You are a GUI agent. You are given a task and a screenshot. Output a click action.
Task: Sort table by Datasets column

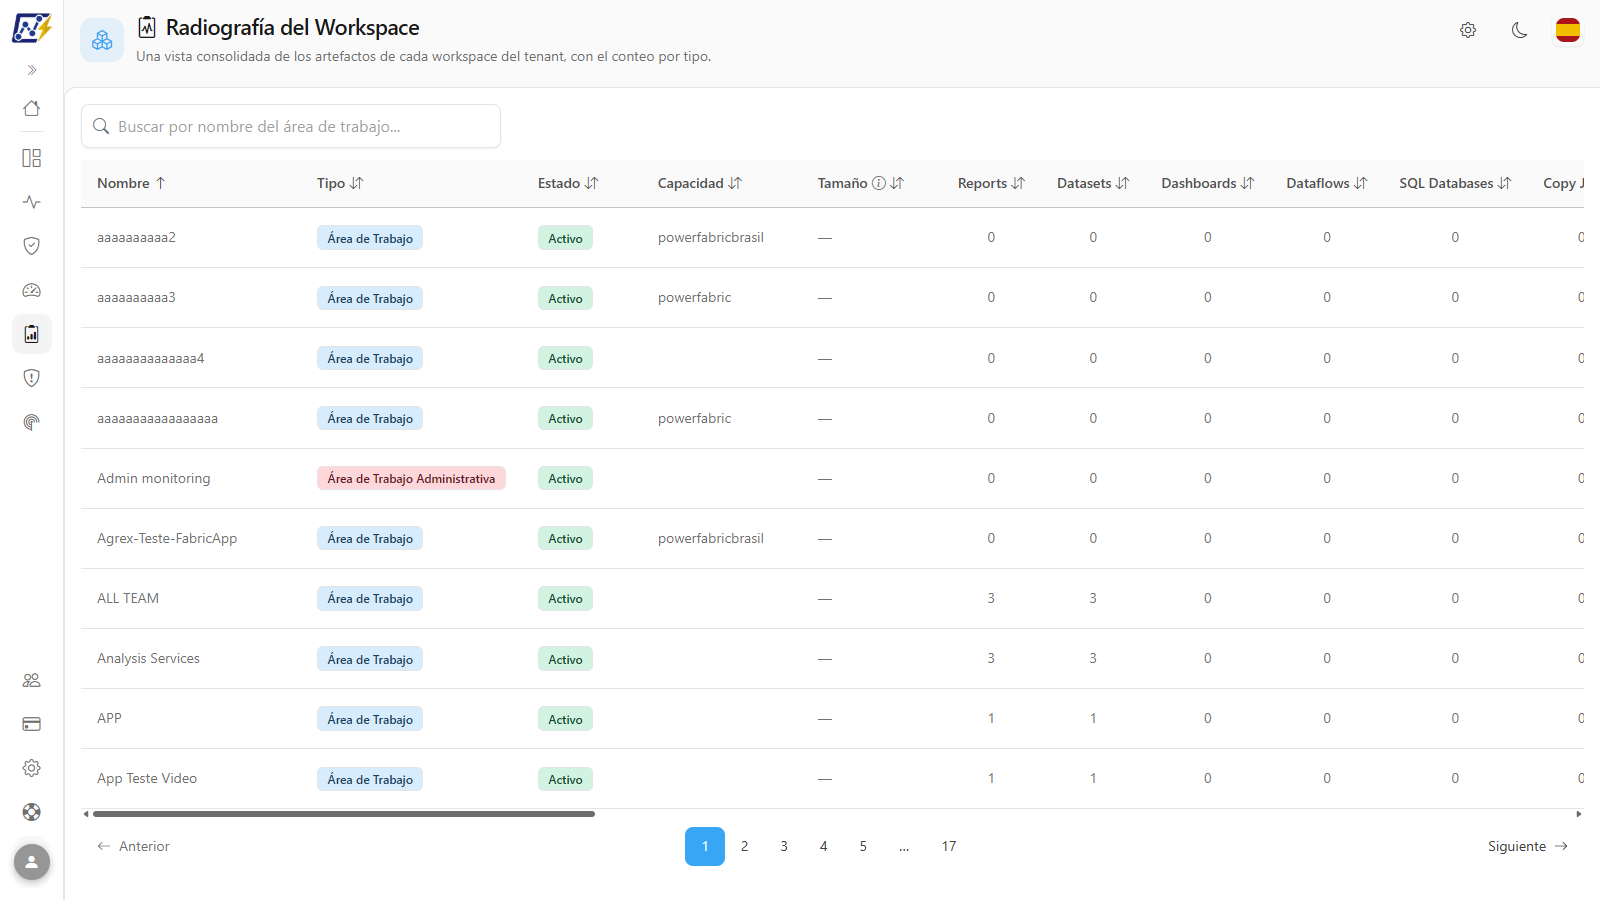point(1093,183)
